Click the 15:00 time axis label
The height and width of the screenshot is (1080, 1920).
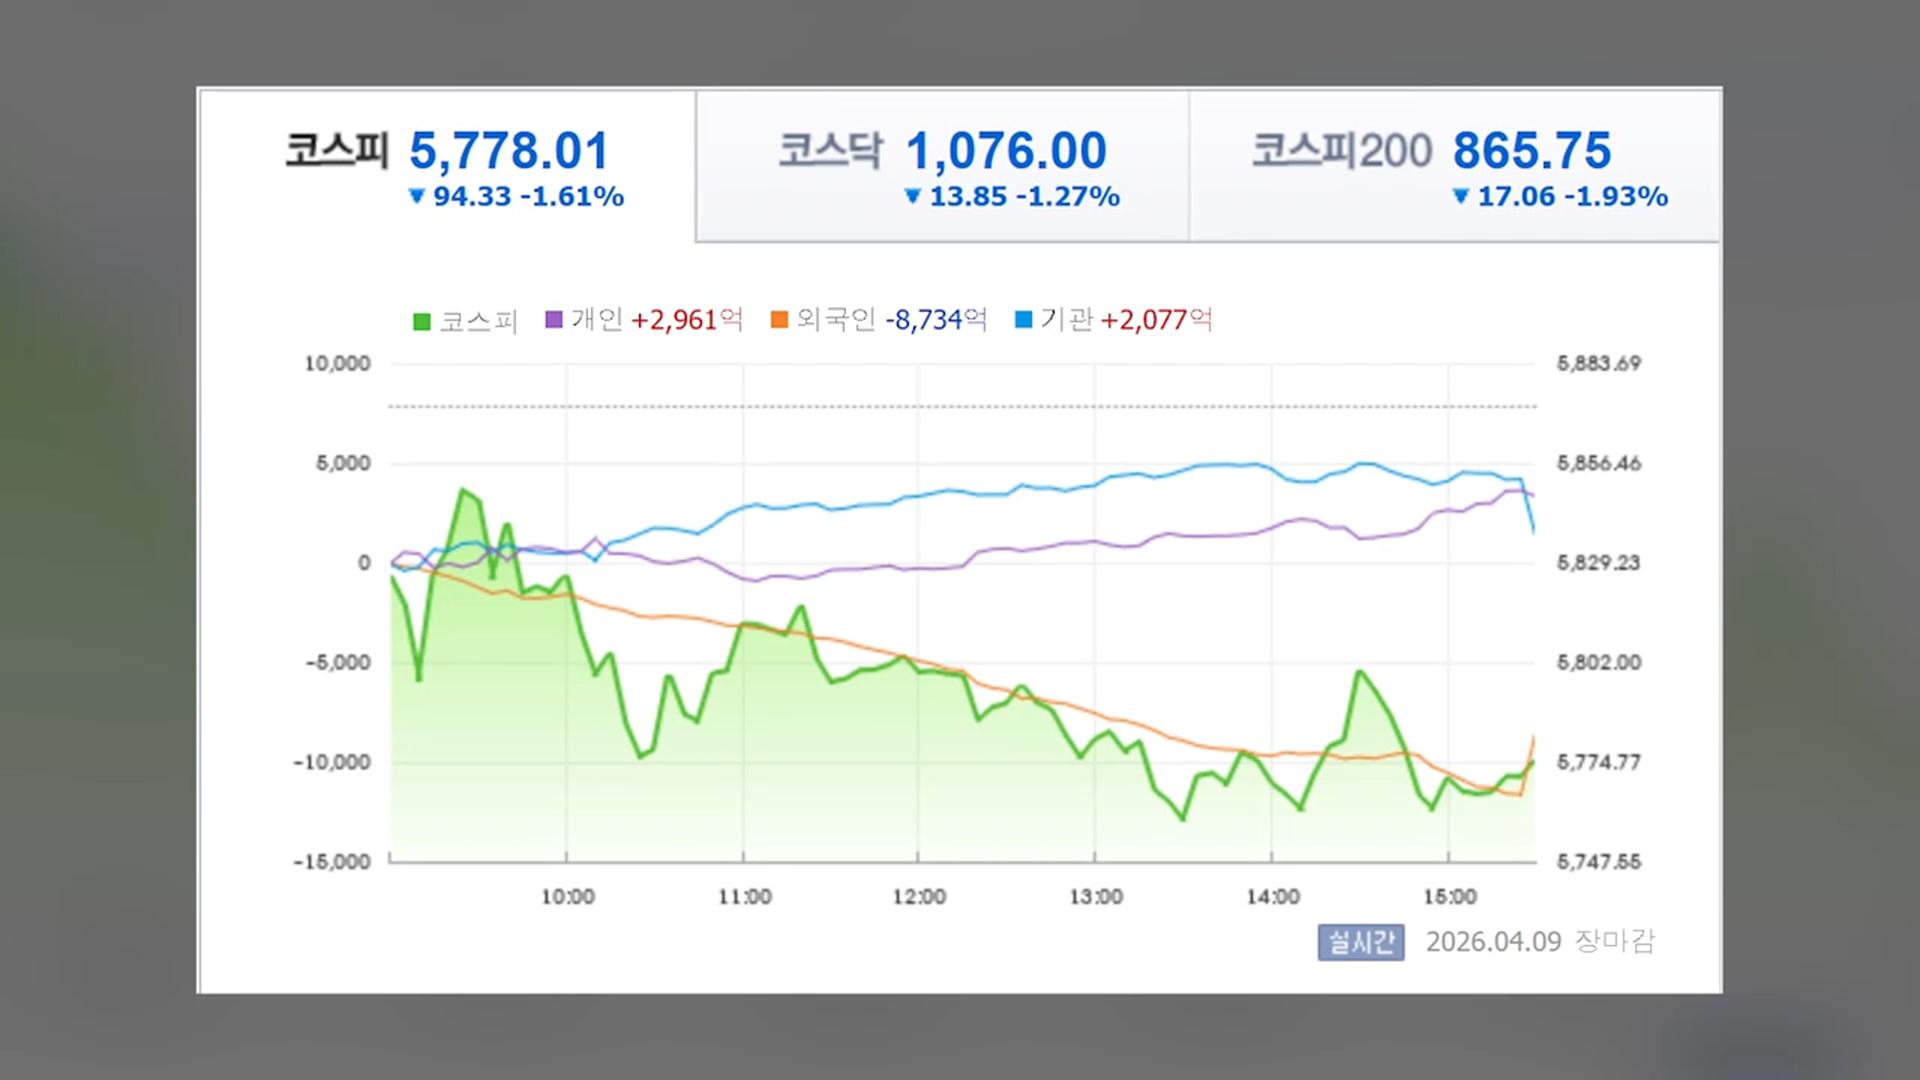pyautogui.click(x=1449, y=897)
